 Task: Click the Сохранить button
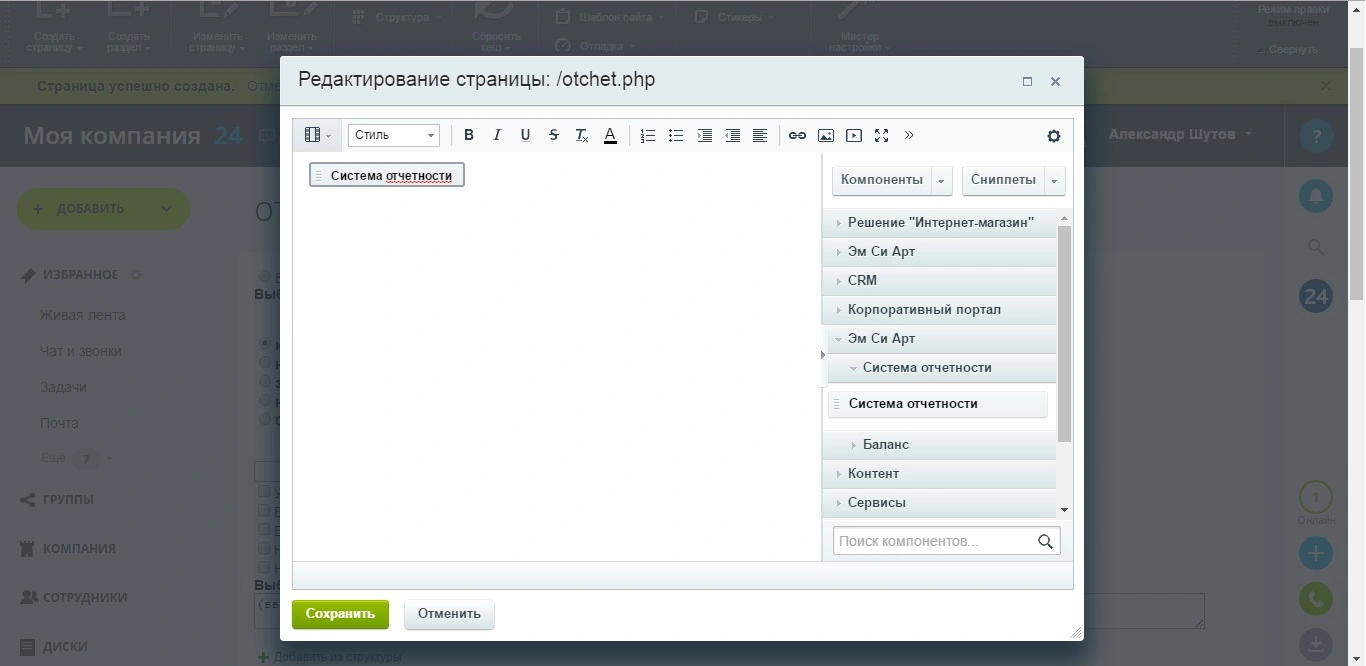340,614
